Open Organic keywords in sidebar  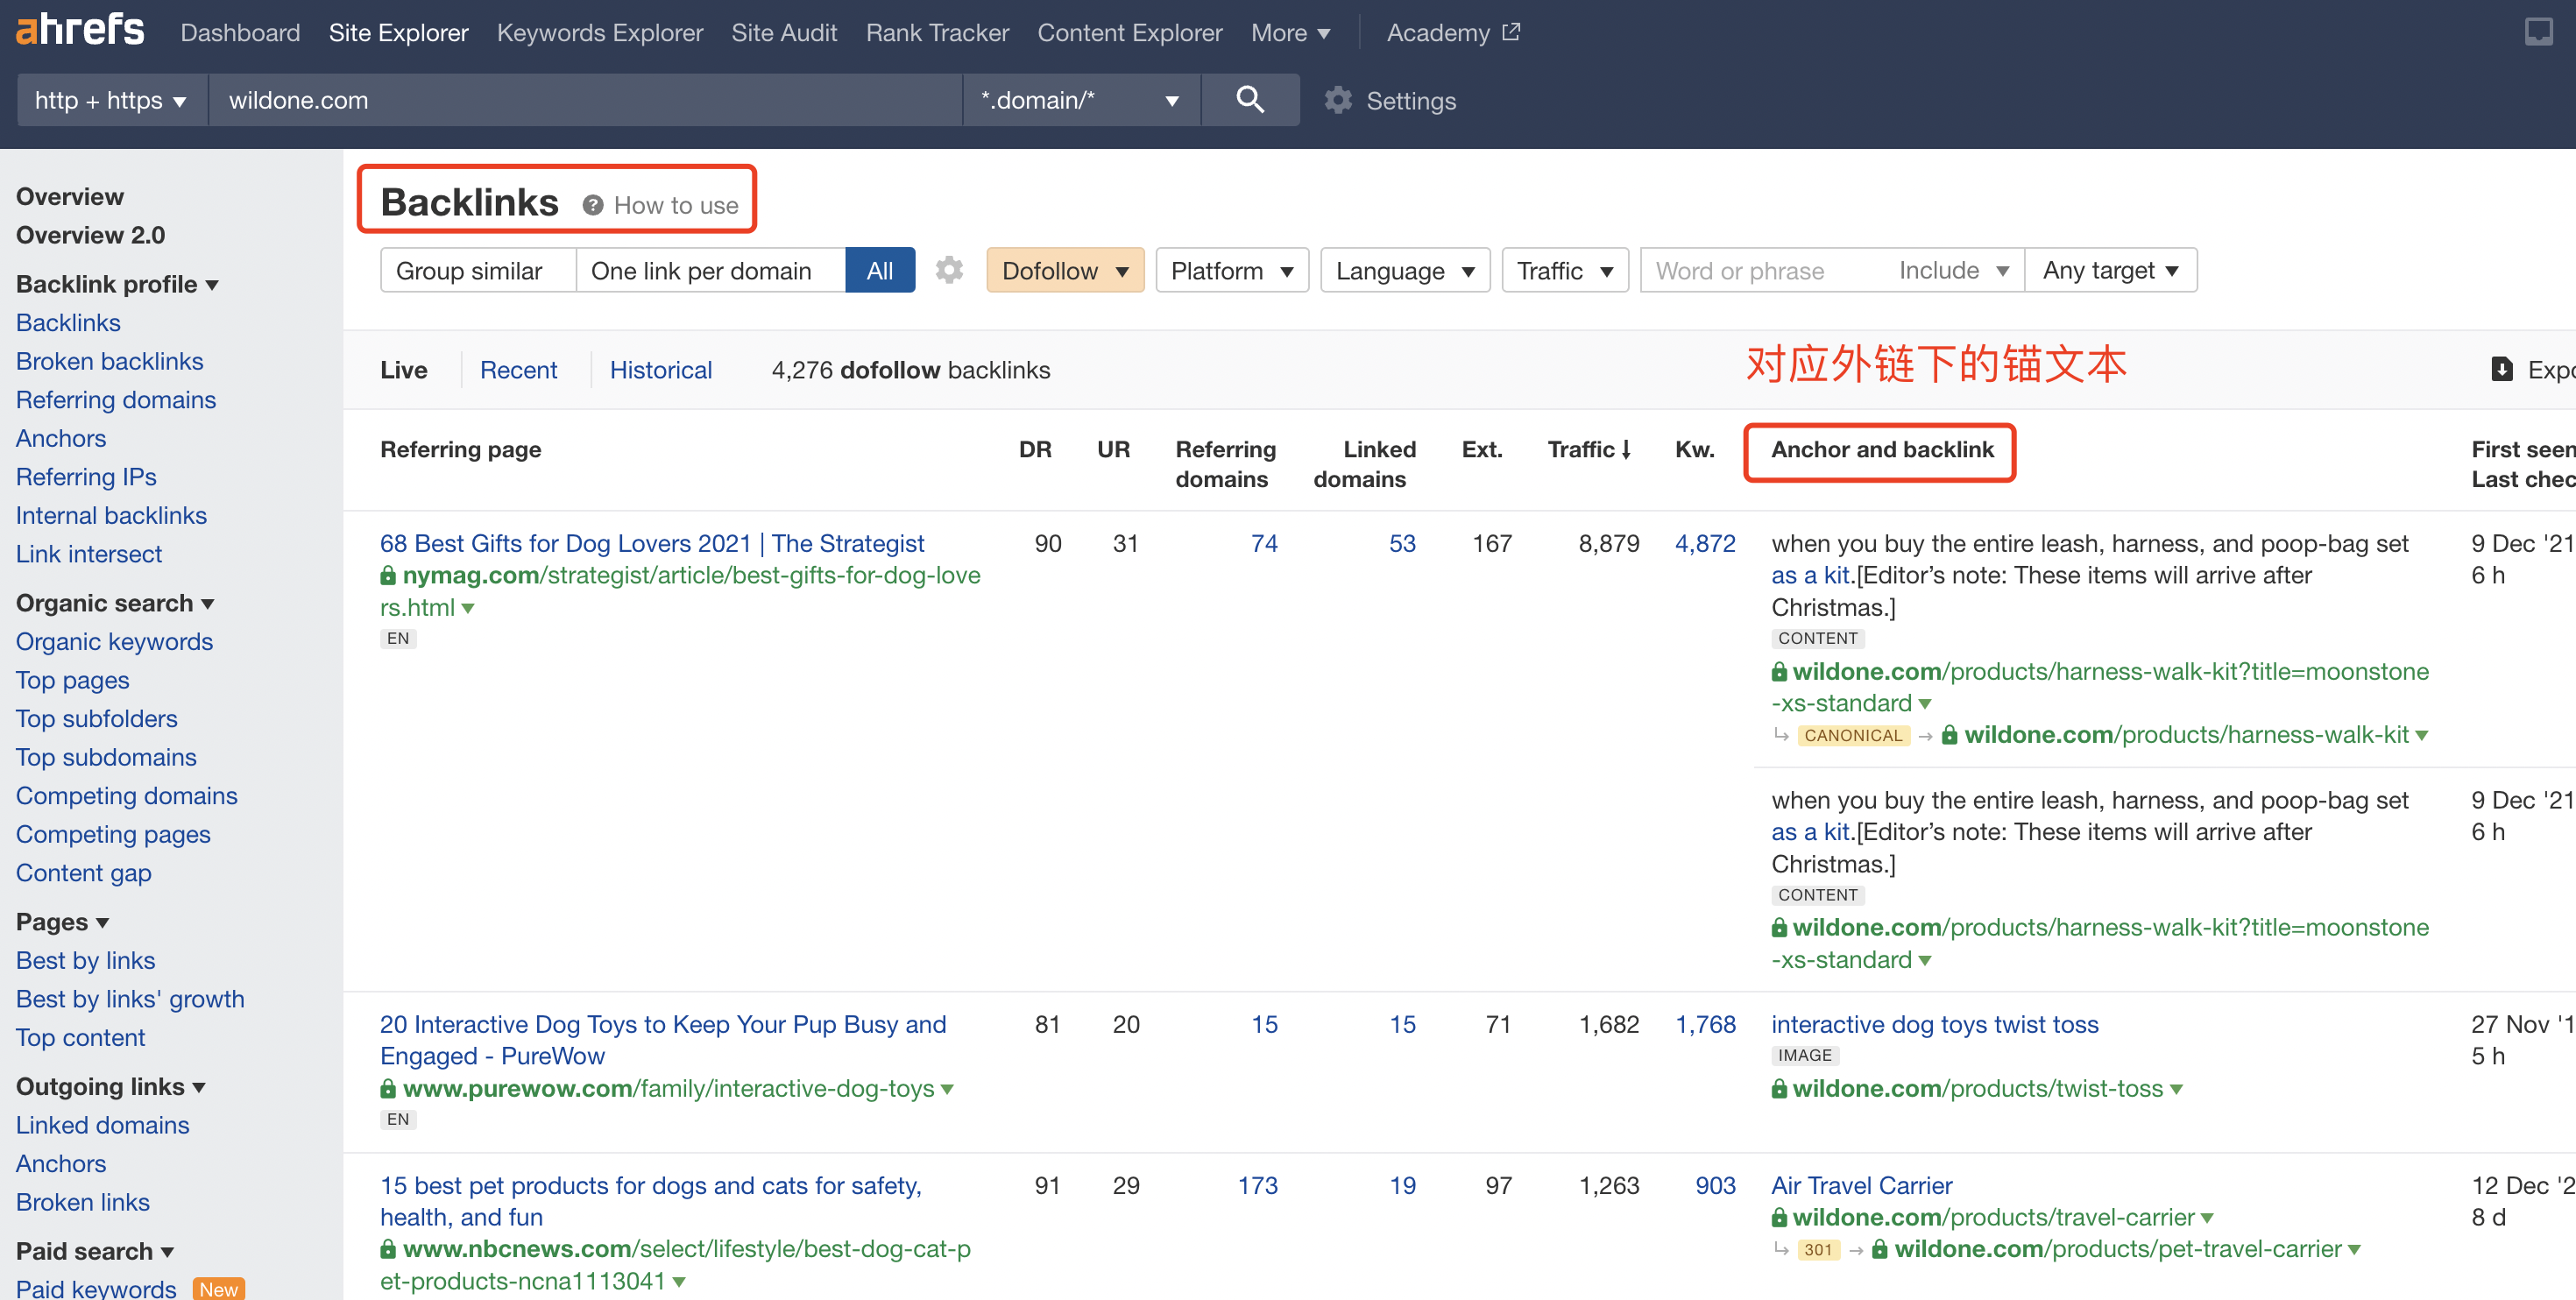115,642
